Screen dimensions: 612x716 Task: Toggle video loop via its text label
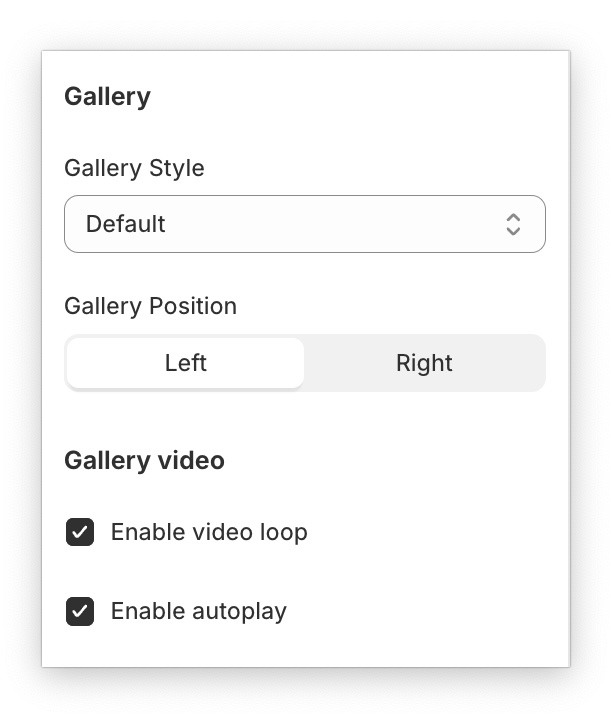209,532
